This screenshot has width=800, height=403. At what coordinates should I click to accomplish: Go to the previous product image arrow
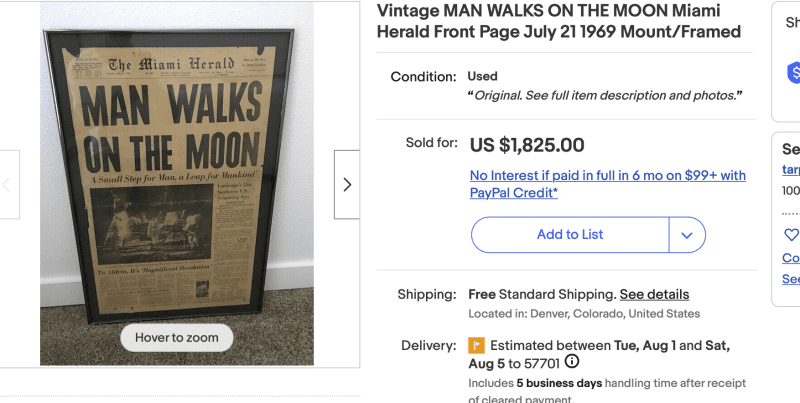click(8, 184)
